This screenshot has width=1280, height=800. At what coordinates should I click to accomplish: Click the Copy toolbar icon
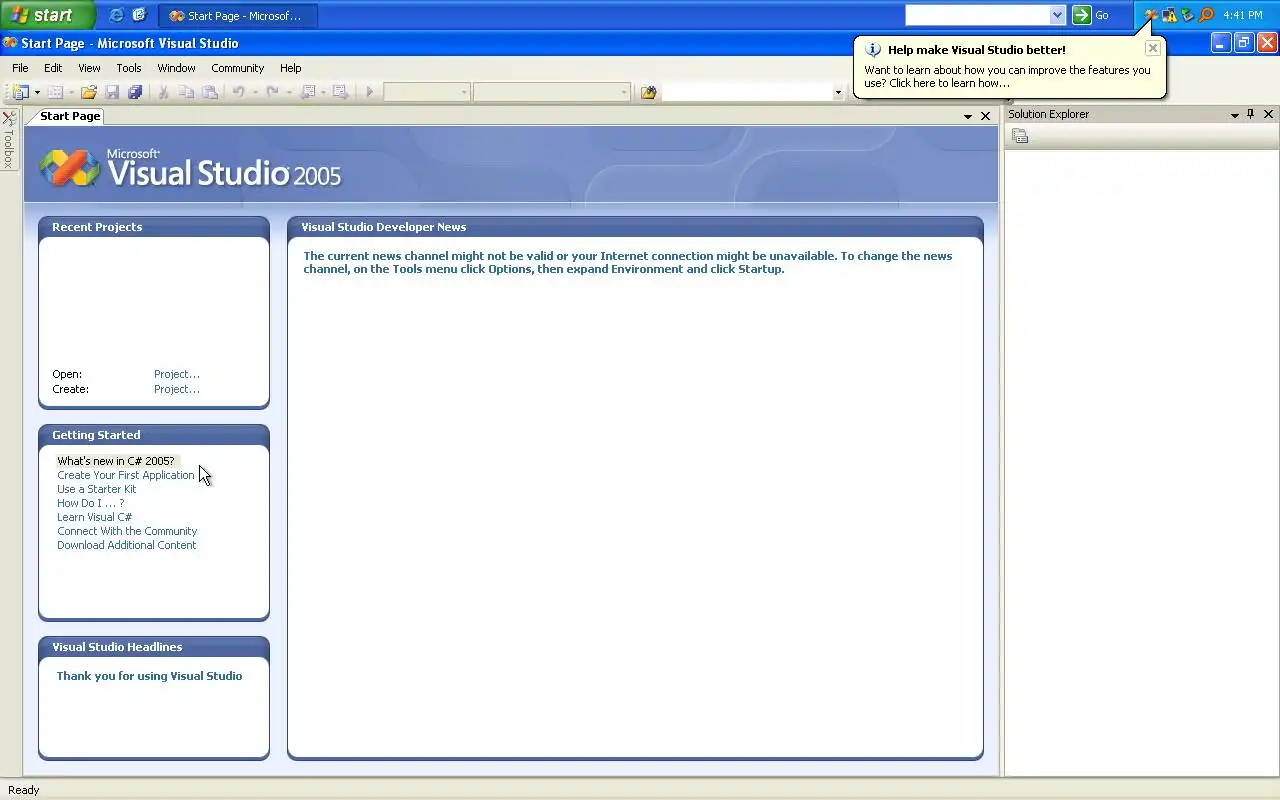coord(186,92)
